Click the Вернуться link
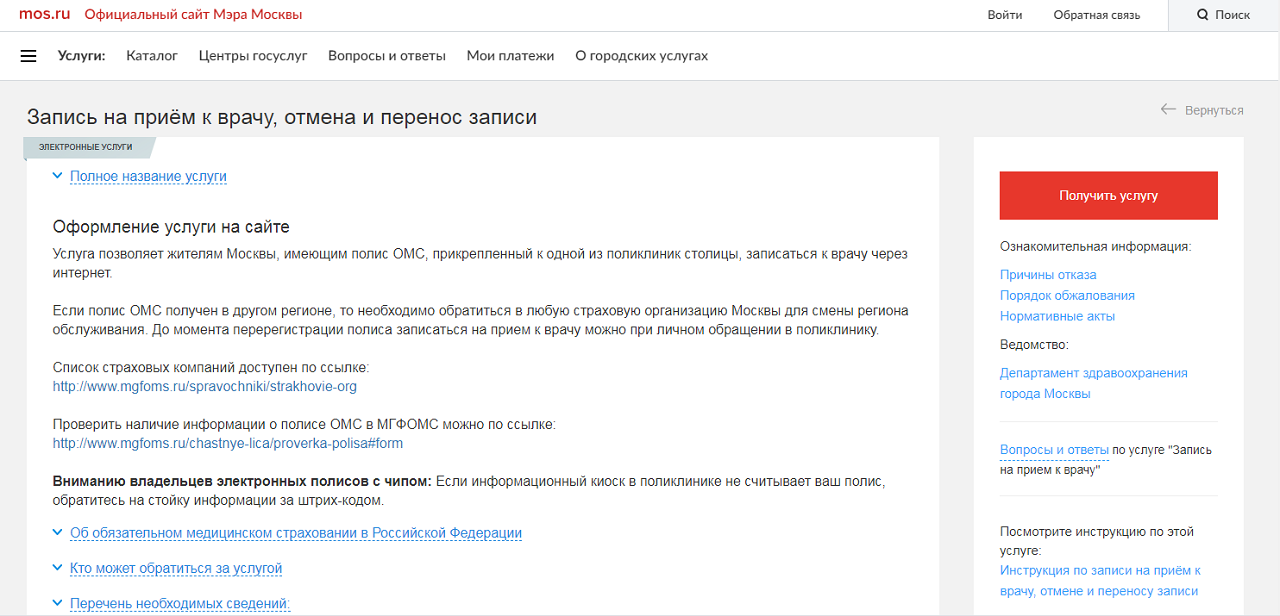Viewport: 1280px width, 616px height. (x=1214, y=110)
